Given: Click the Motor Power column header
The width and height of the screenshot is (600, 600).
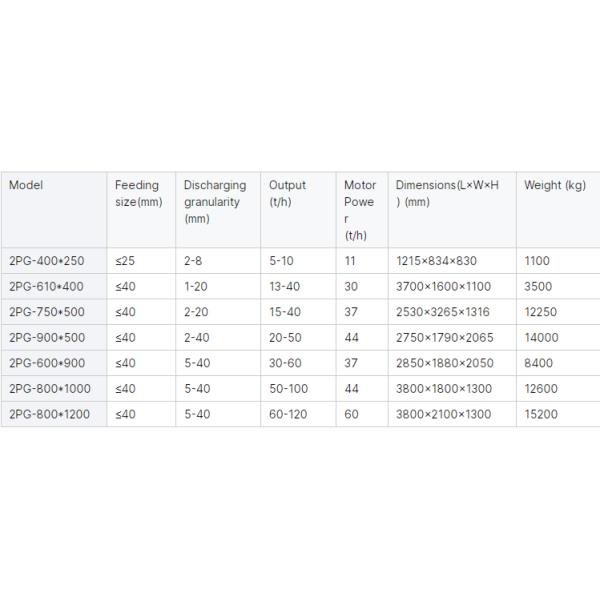Looking at the screenshot, I should [360, 210].
